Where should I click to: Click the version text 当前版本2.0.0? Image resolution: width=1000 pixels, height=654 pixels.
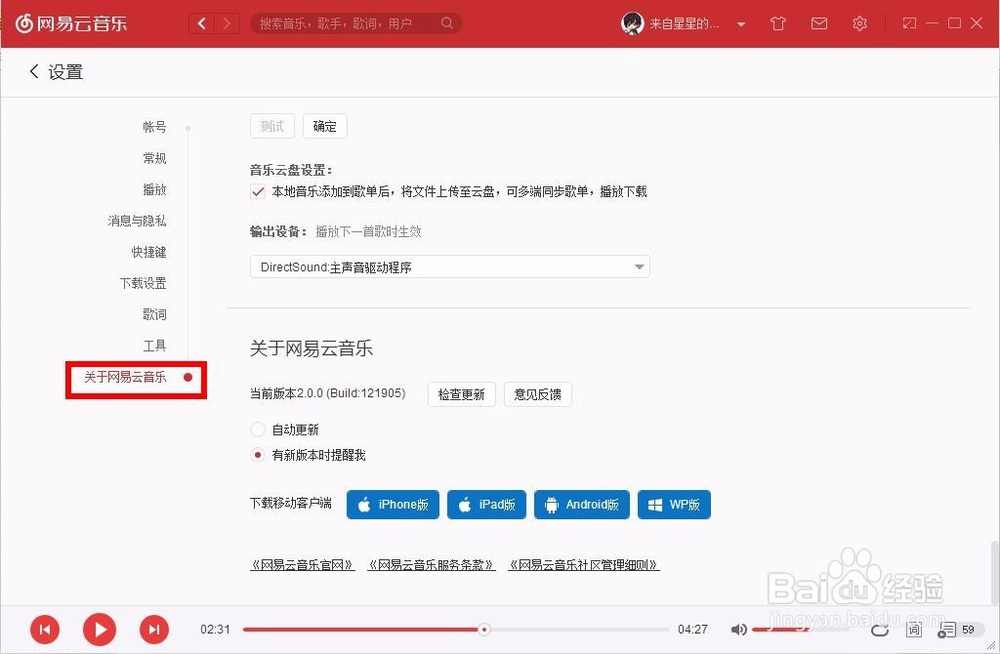coord(327,394)
